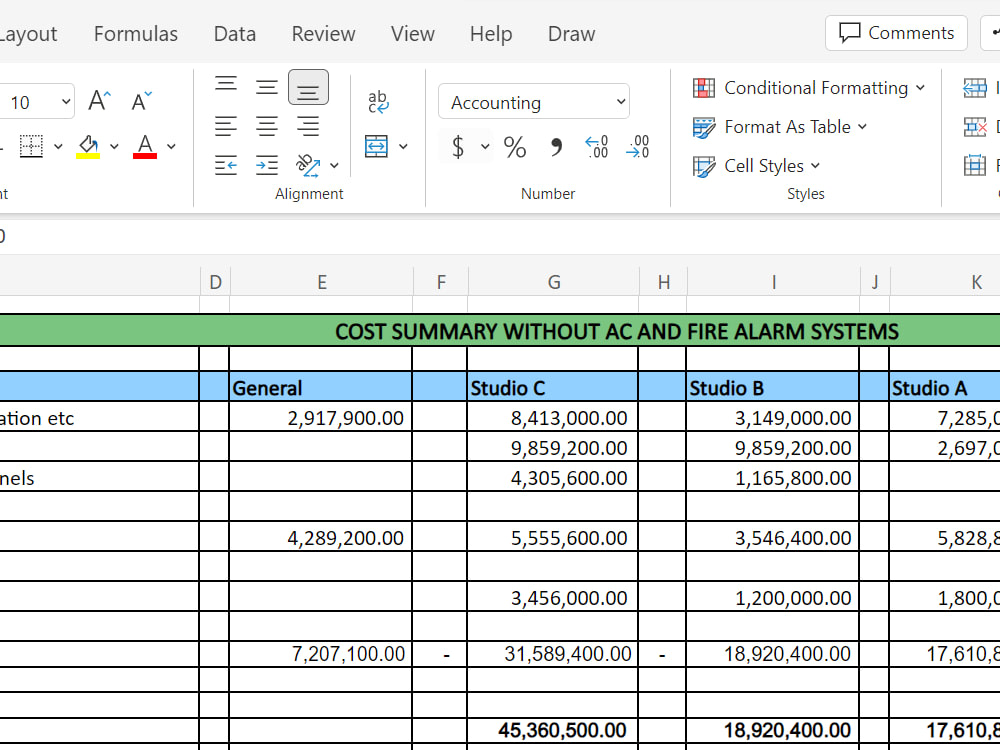The width and height of the screenshot is (1000, 750).
Task: Toggle Center horizontal alignment
Action: pyautogui.click(x=266, y=125)
